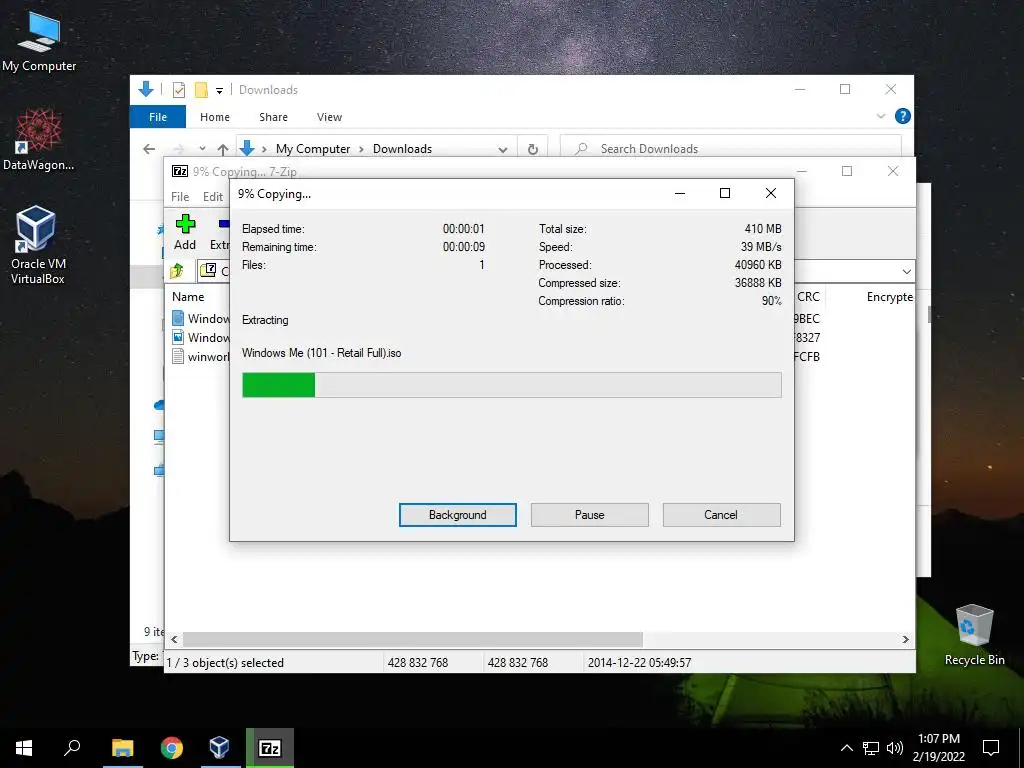
Task: Select the winworld text file in 7-Zip
Action: point(200,357)
